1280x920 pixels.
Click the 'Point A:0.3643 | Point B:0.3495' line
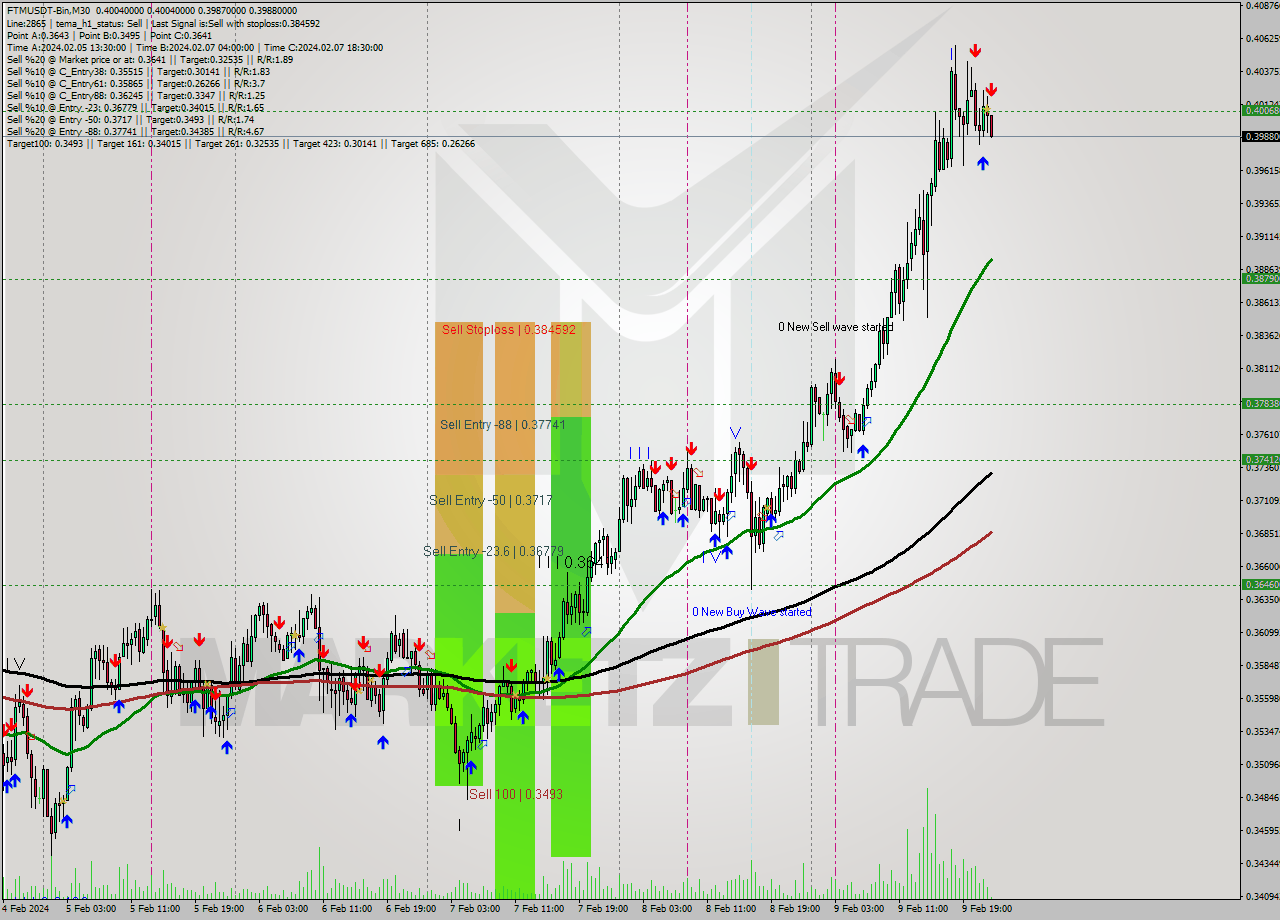pos(109,35)
